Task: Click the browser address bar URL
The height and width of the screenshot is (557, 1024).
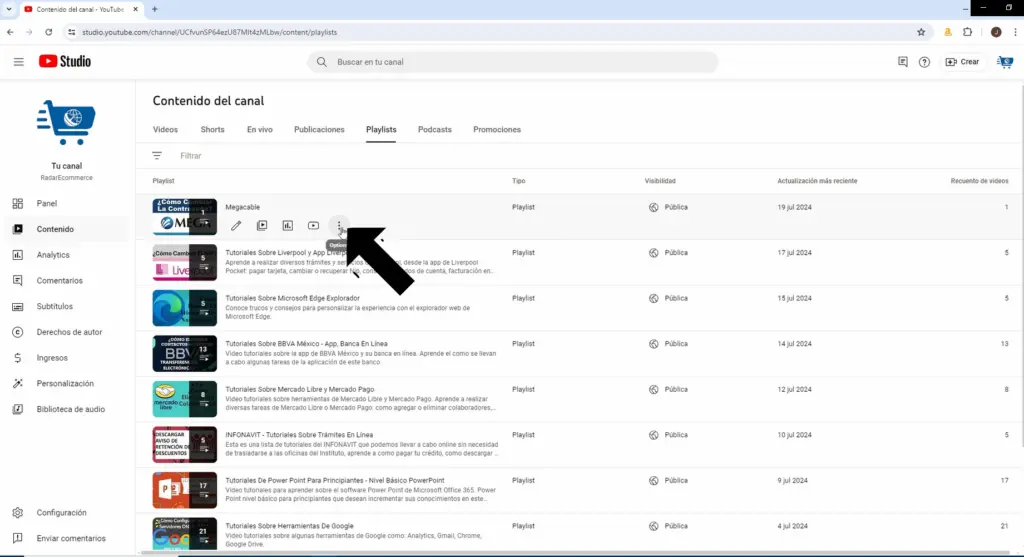Action: point(209,32)
